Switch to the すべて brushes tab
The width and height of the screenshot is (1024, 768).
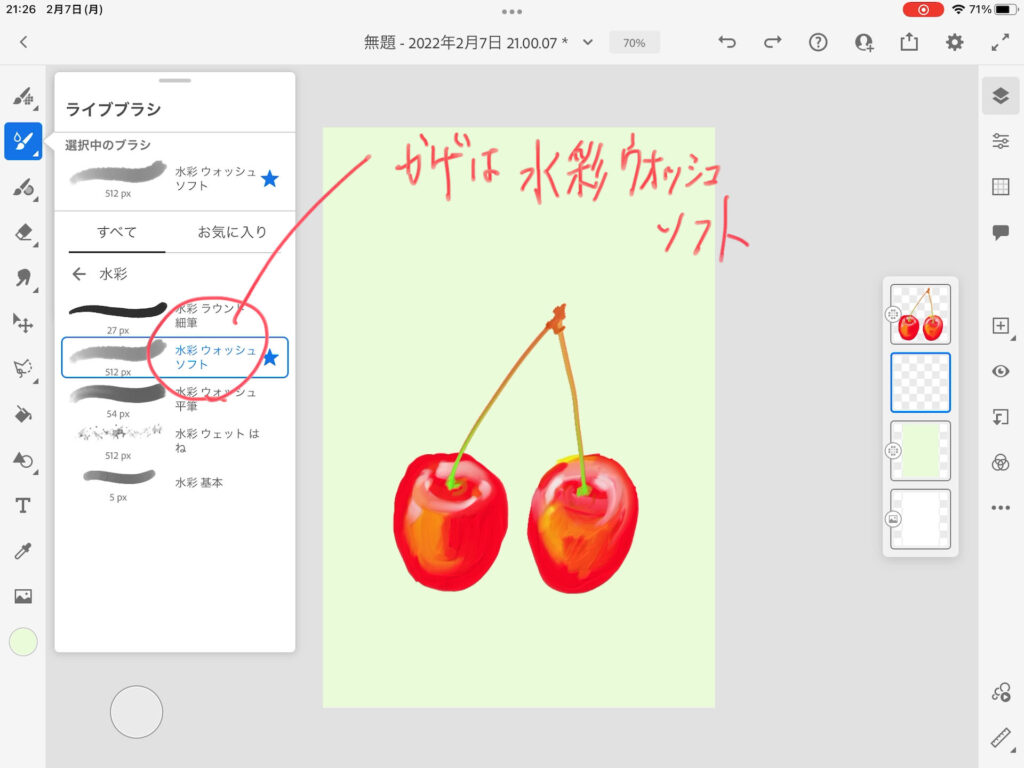pos(117,232)
